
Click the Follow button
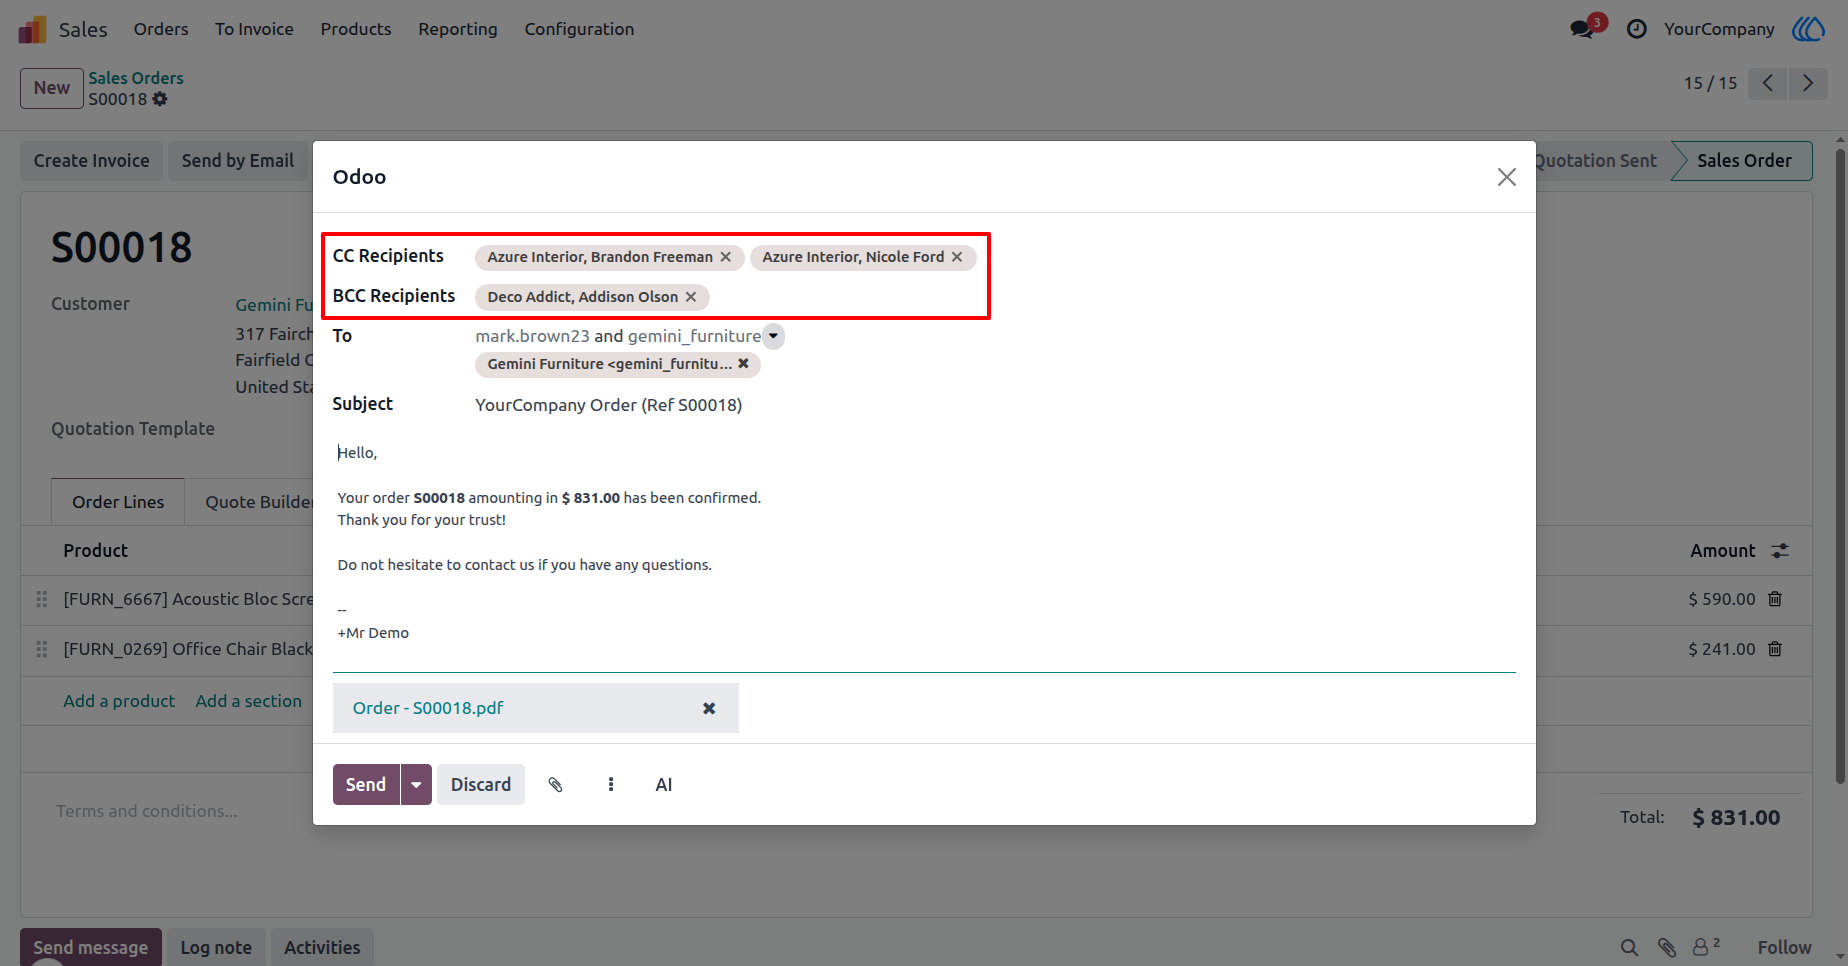click(1784, 947)
